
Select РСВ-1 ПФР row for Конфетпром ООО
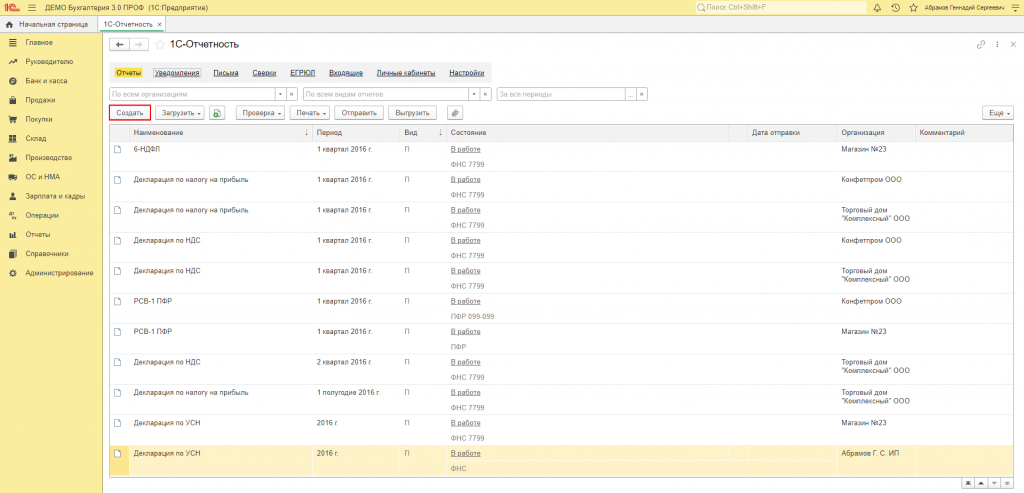[562, 308]
